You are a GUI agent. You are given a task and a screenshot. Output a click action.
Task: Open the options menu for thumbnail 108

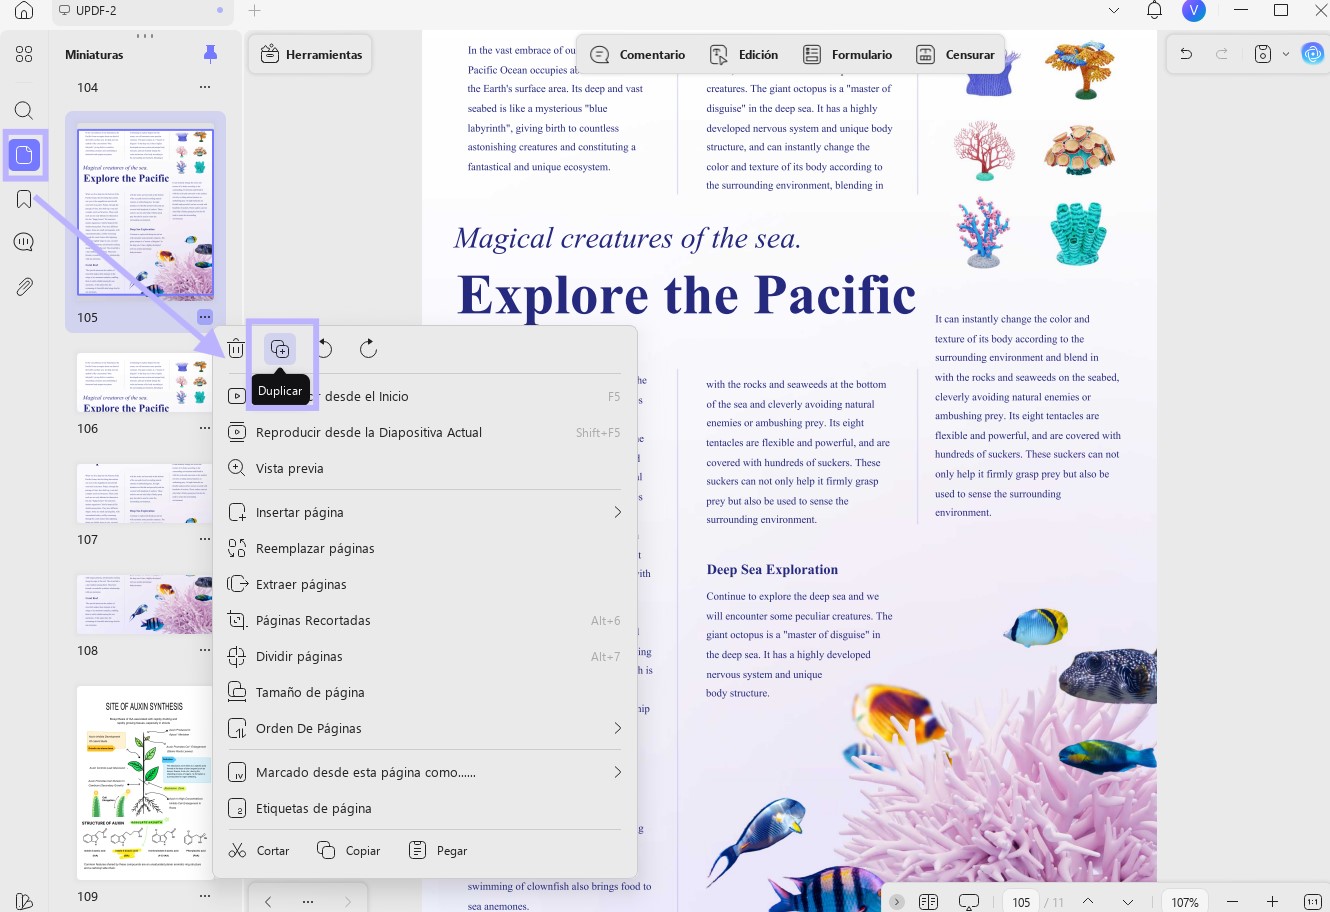point(205,650)
